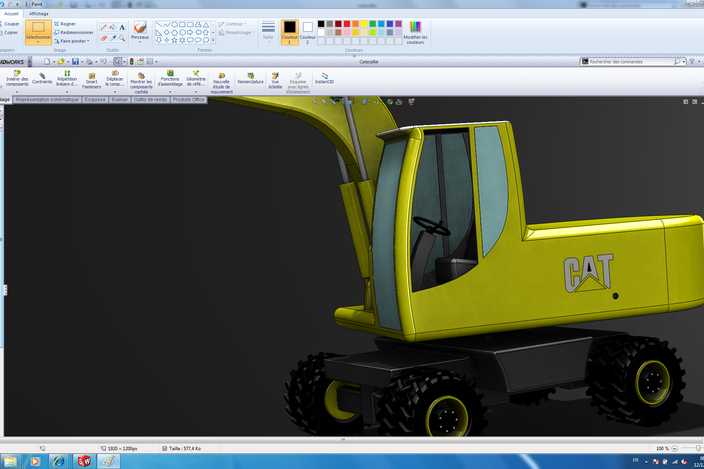The image size is (704, 469).
Task: Select the Paint pencil tool
Action: [103, 28]
